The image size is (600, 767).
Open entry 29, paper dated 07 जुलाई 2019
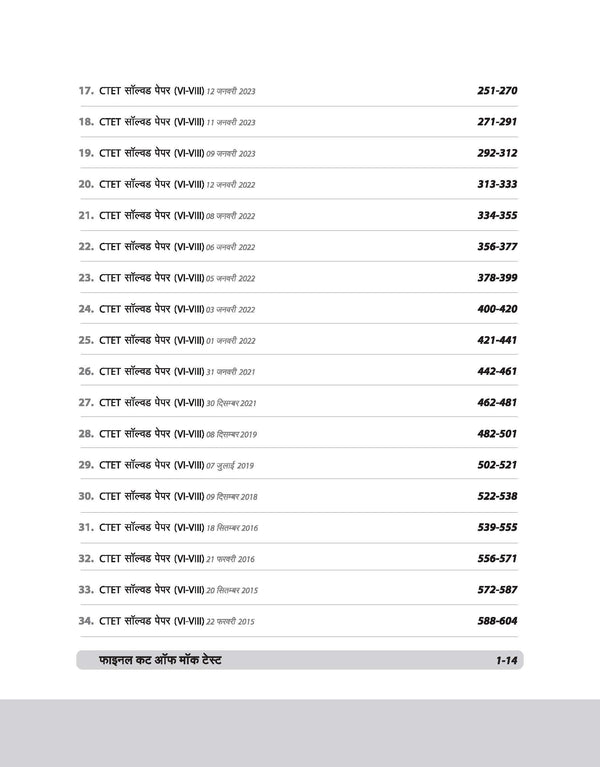(165, 465)
